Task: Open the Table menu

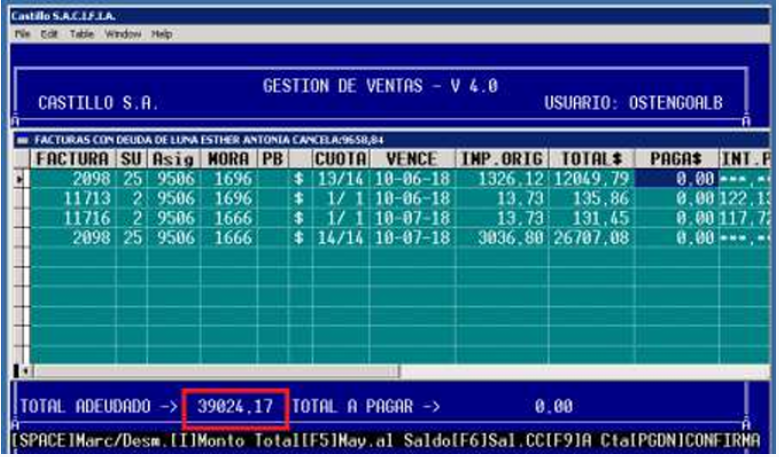Action: [x=81, y=33]
